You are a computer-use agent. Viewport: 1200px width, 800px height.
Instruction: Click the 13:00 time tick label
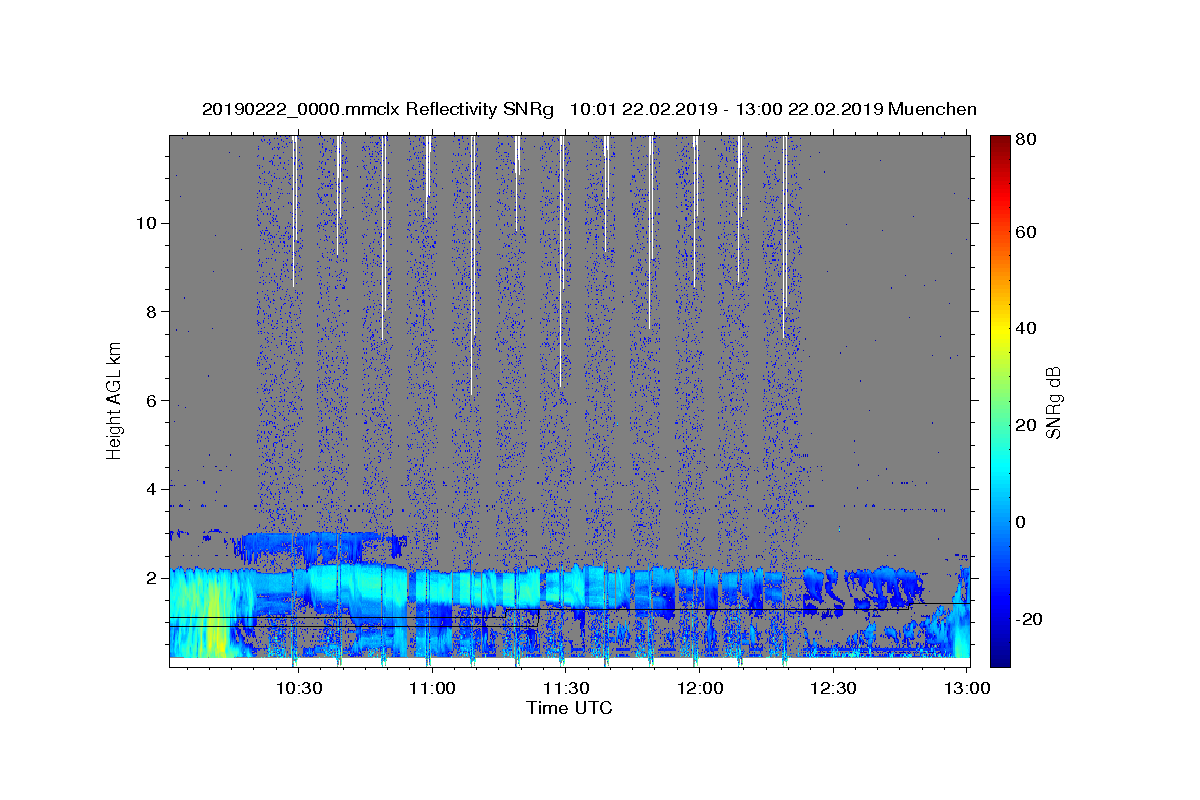coord(967,688)
